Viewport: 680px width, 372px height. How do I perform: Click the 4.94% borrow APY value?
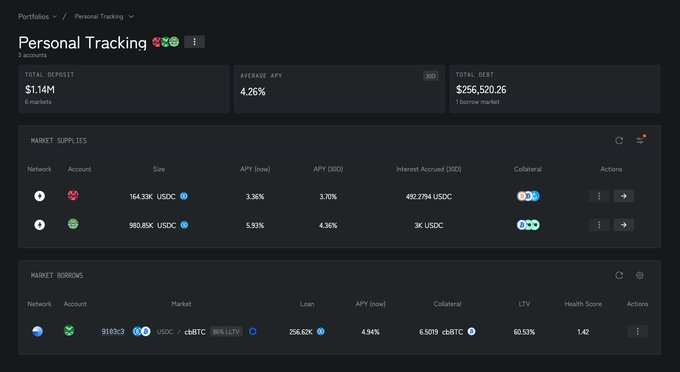pyautogui.click(x=370, y=332)
